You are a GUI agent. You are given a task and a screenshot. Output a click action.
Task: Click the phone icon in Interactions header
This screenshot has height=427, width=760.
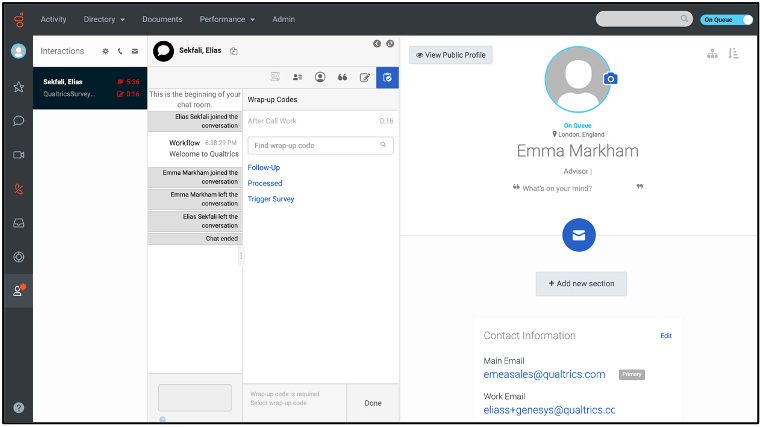(120, 51)
